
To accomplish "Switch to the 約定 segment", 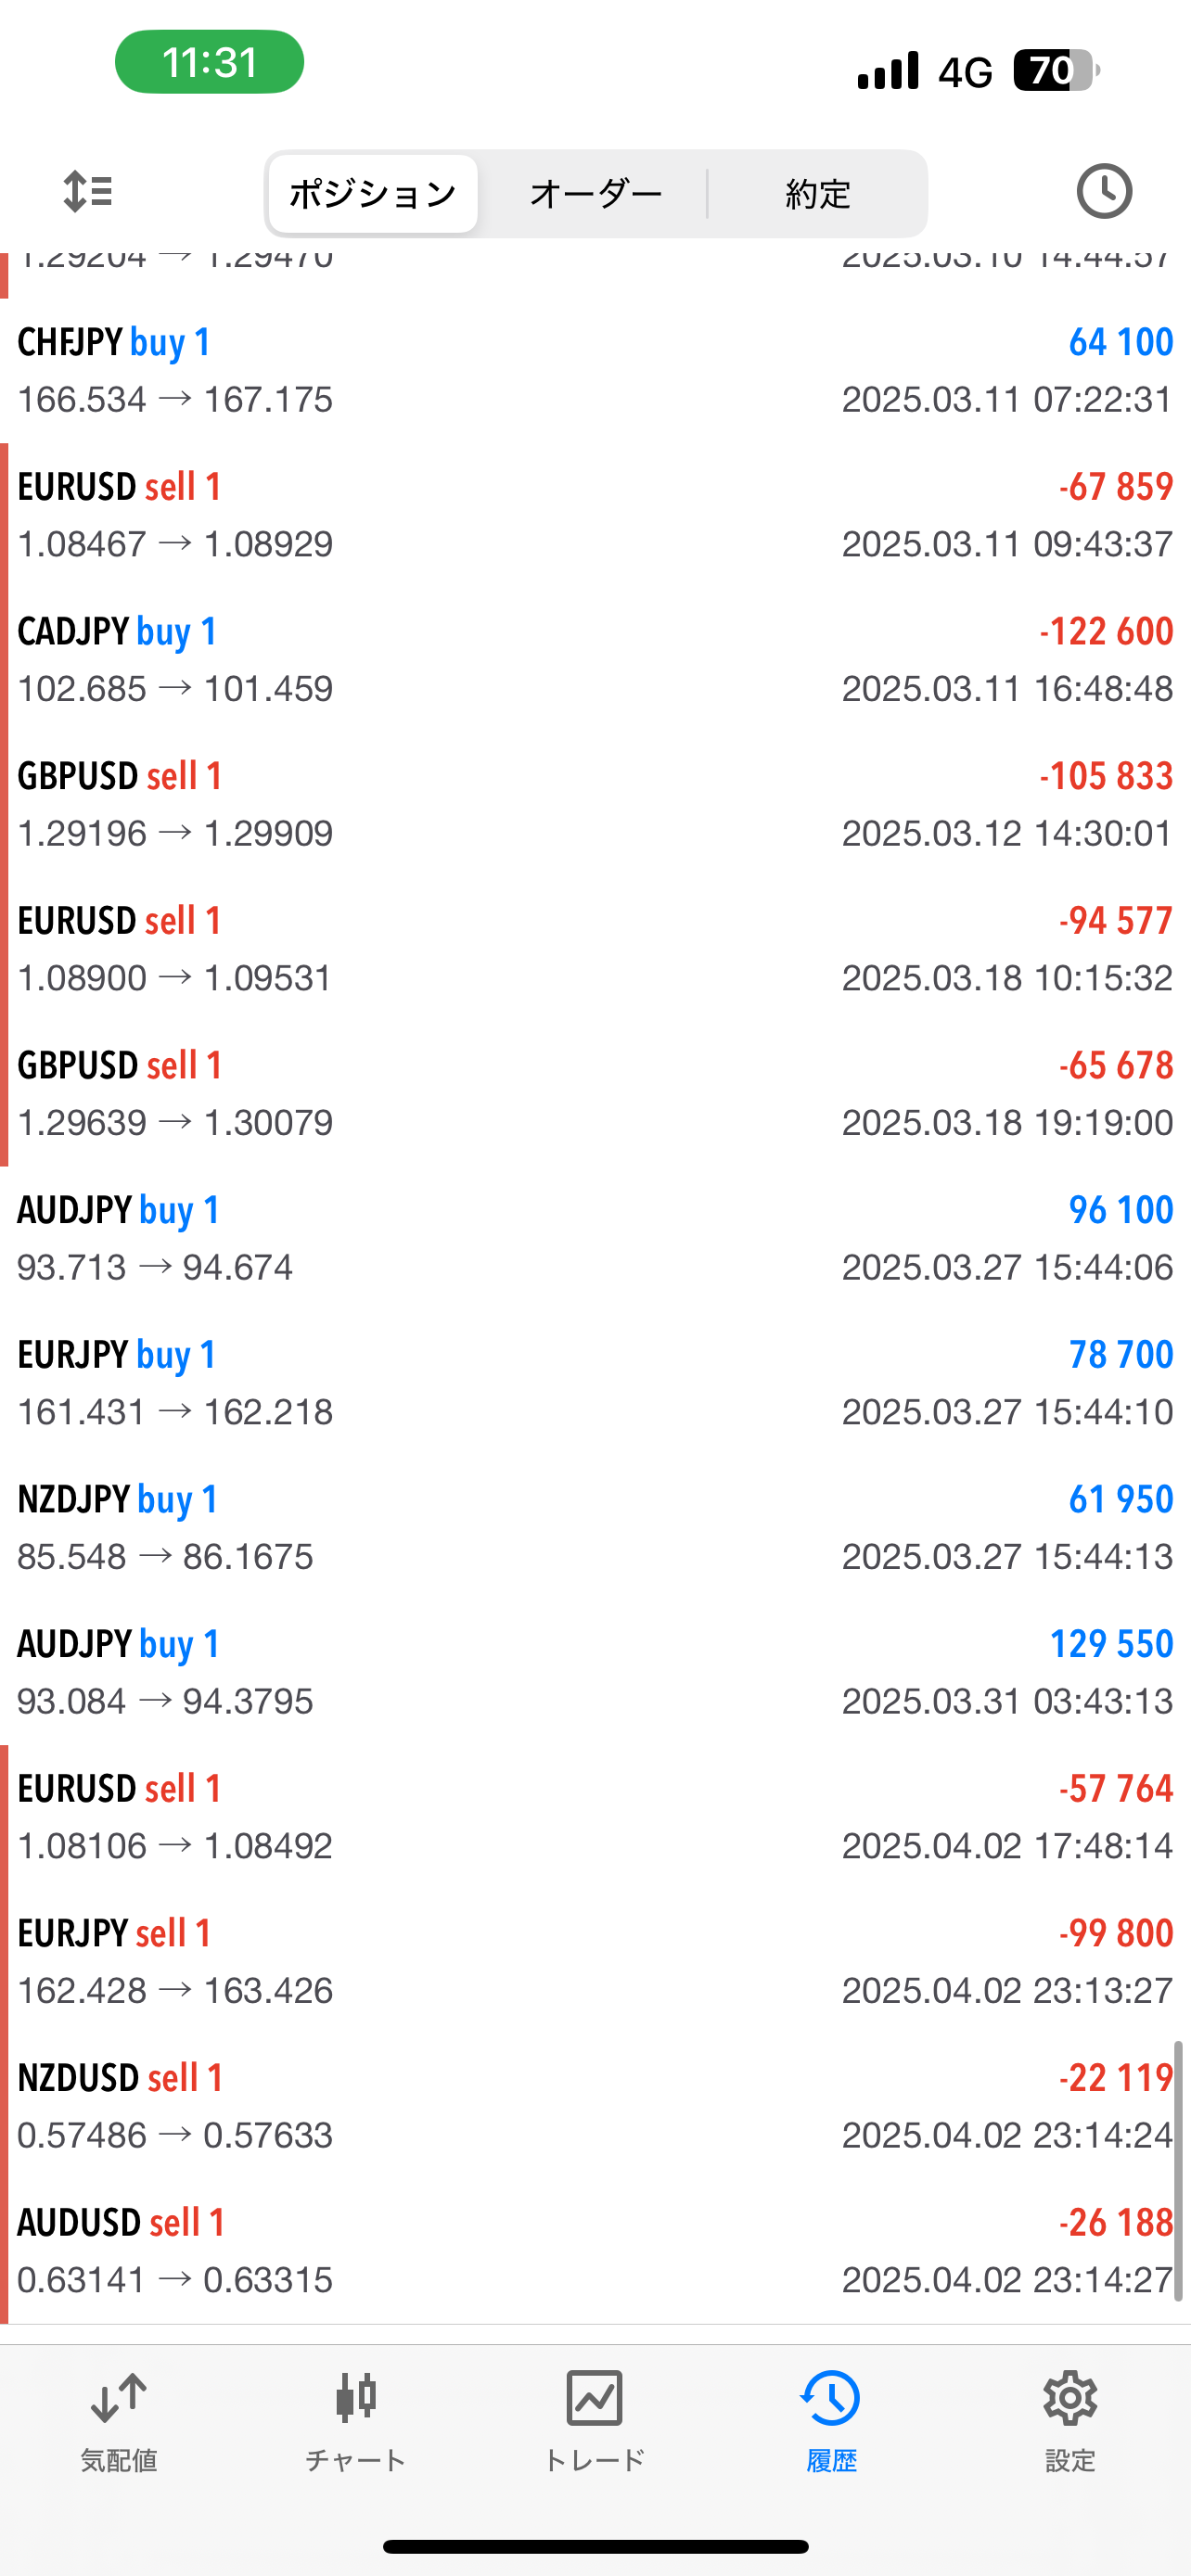I will [x=818, y=194].
